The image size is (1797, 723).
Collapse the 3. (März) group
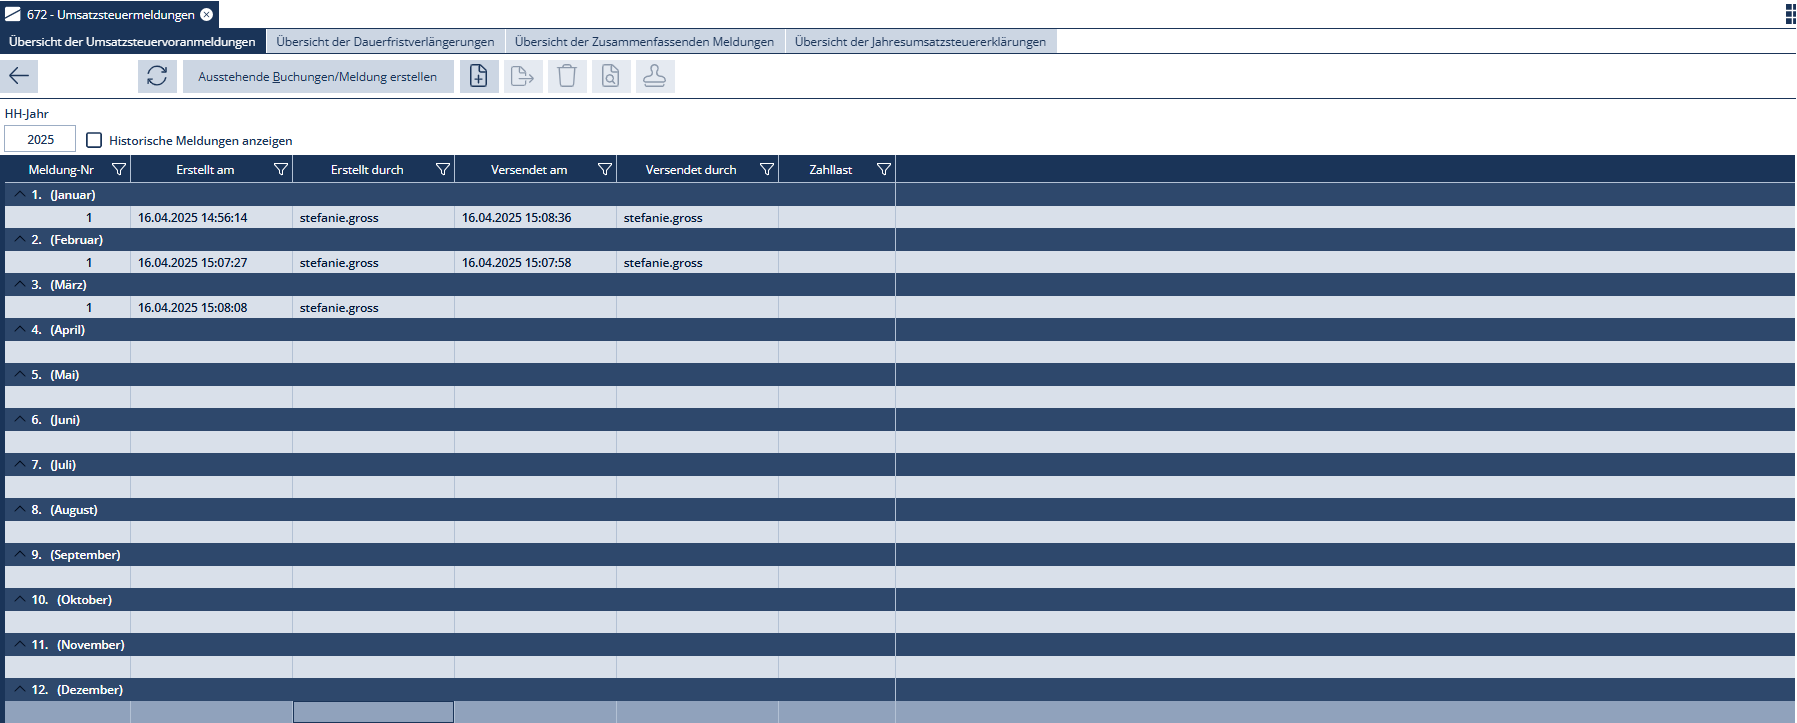pyautogui.click(x=19, y=284)
